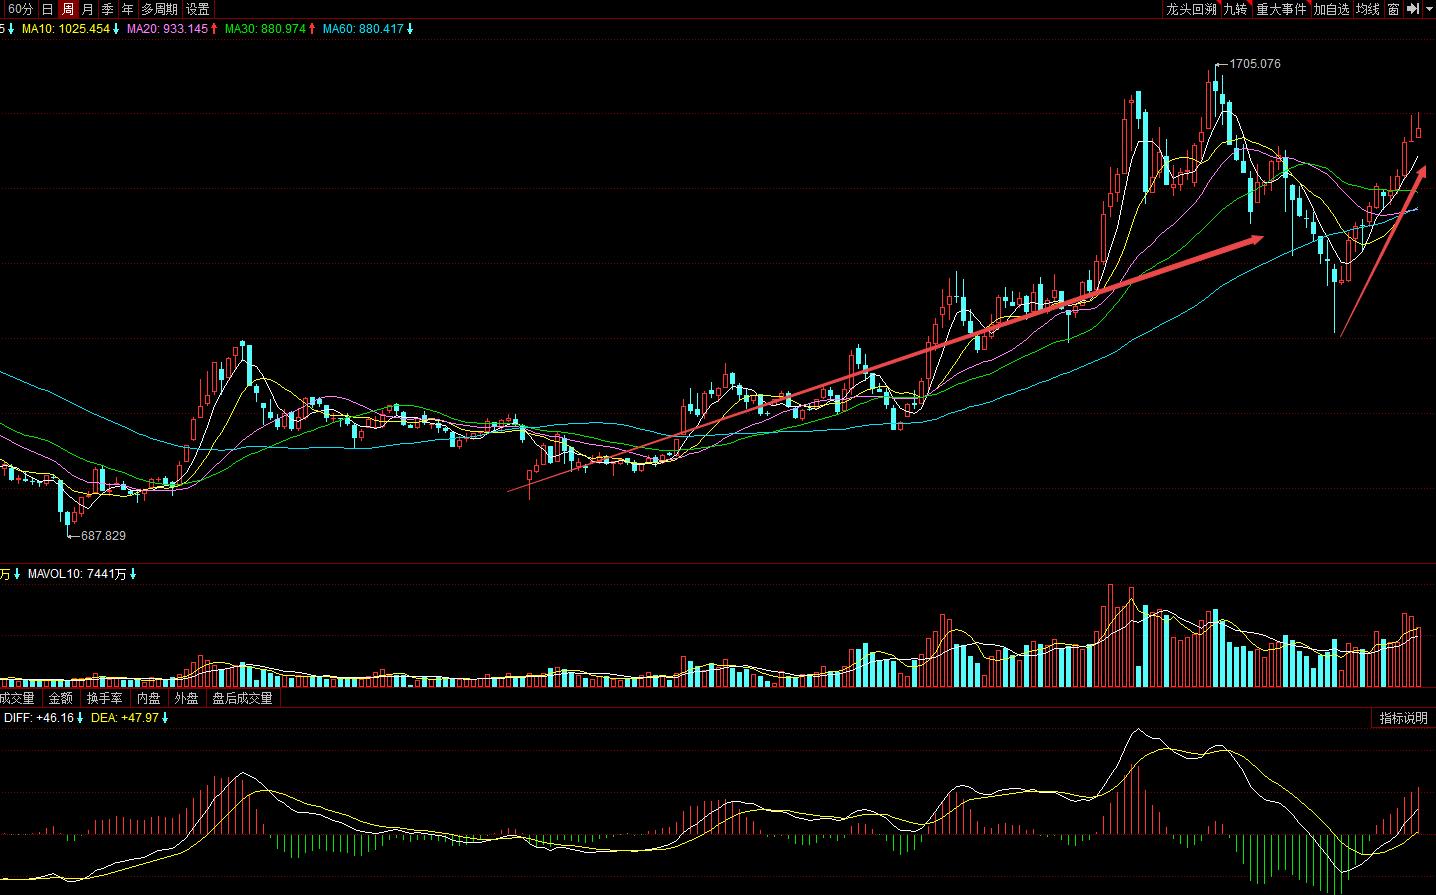Switch chart to 月 (monthly) period
The width and height of the screenshot is (1436, 895).
tap(88, 9)
